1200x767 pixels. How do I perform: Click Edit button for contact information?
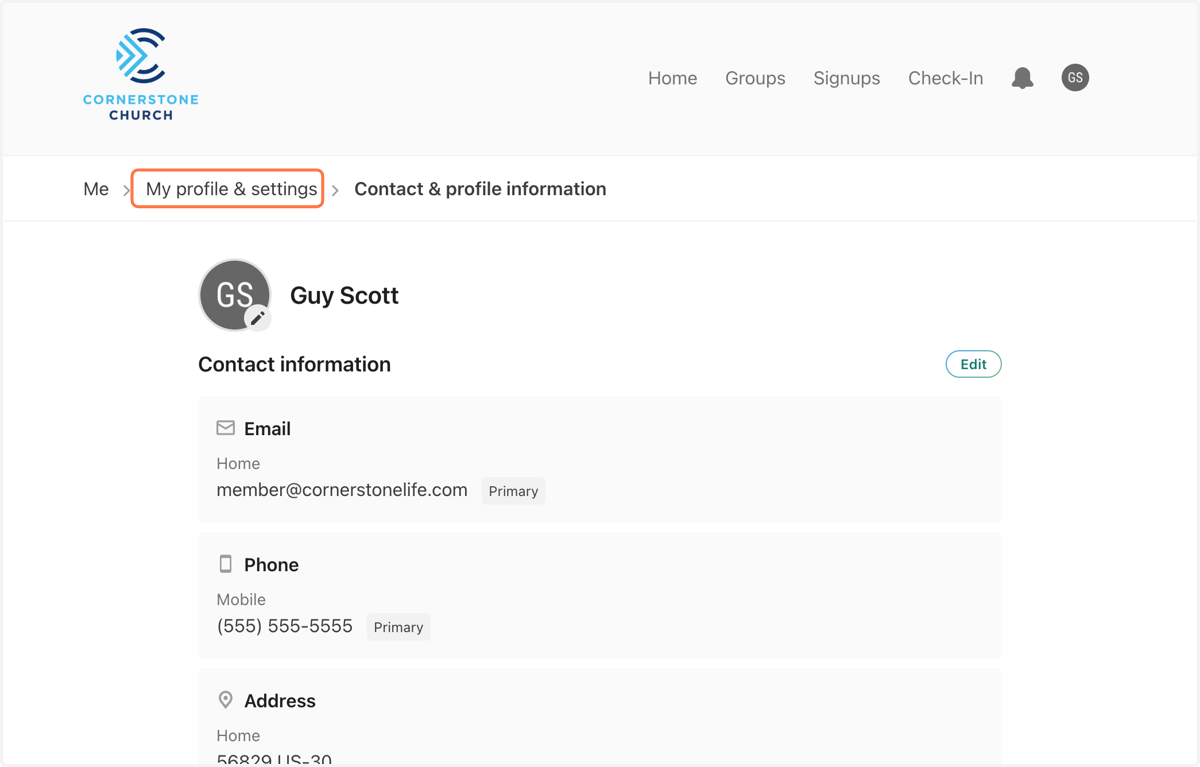[x=973, y=364]
